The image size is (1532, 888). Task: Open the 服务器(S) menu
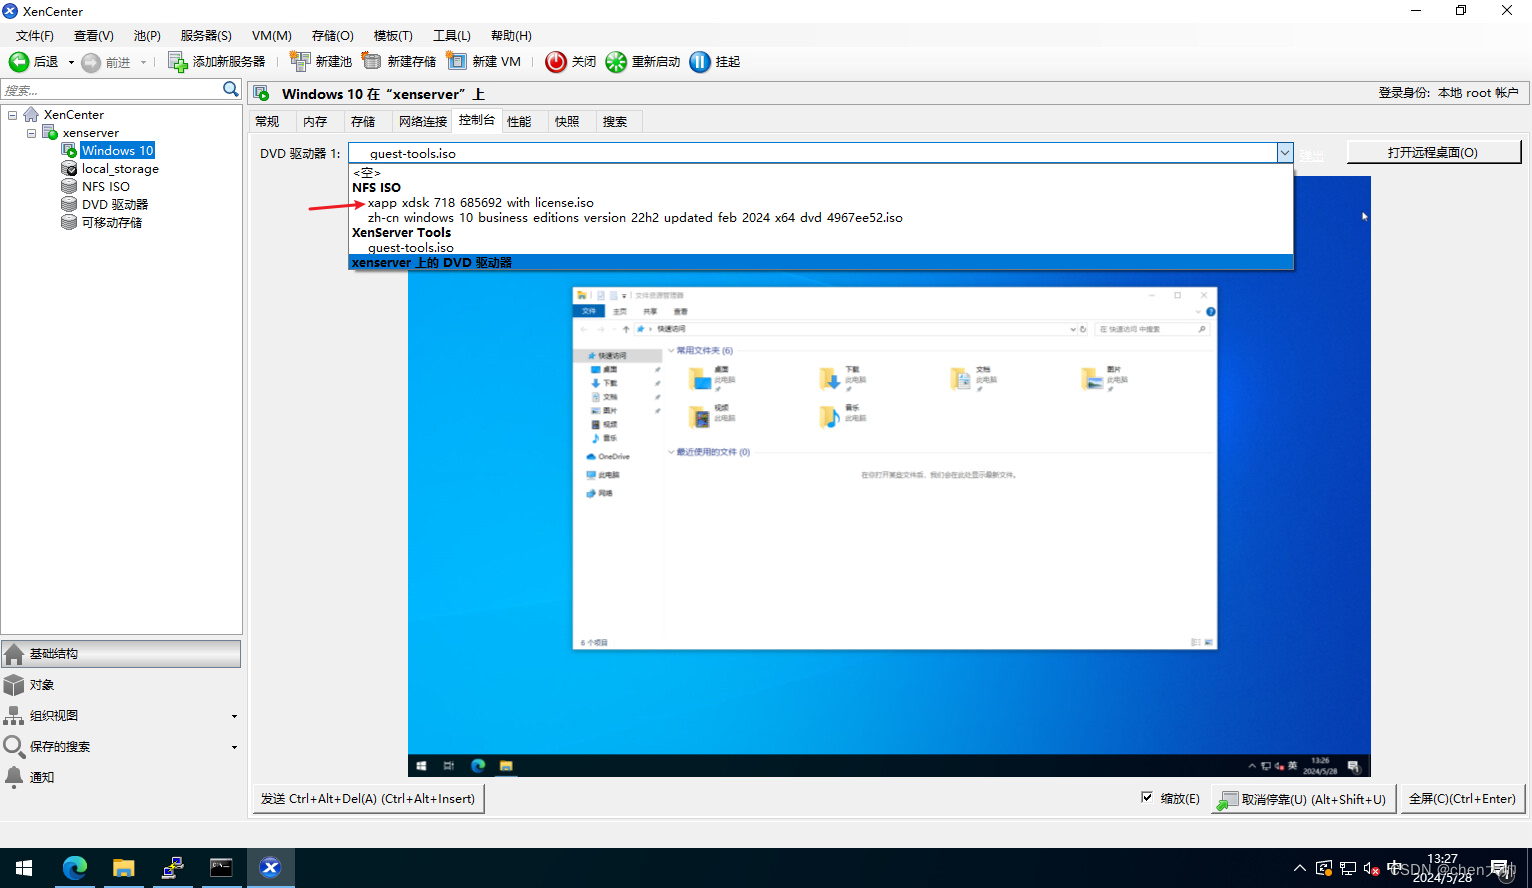tap(206, 36)
